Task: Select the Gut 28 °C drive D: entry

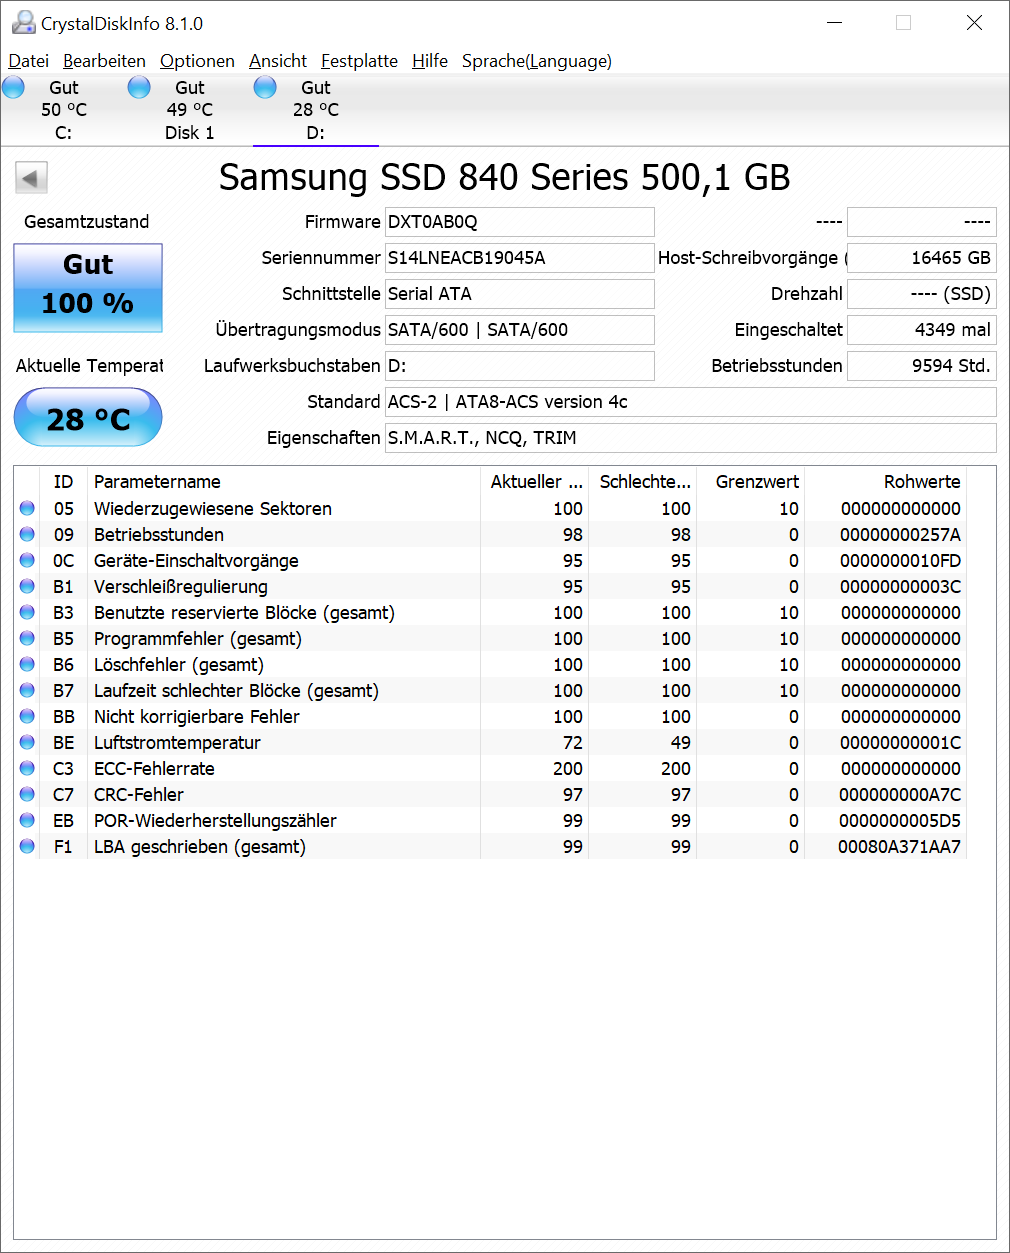Action: coord(316,110)
